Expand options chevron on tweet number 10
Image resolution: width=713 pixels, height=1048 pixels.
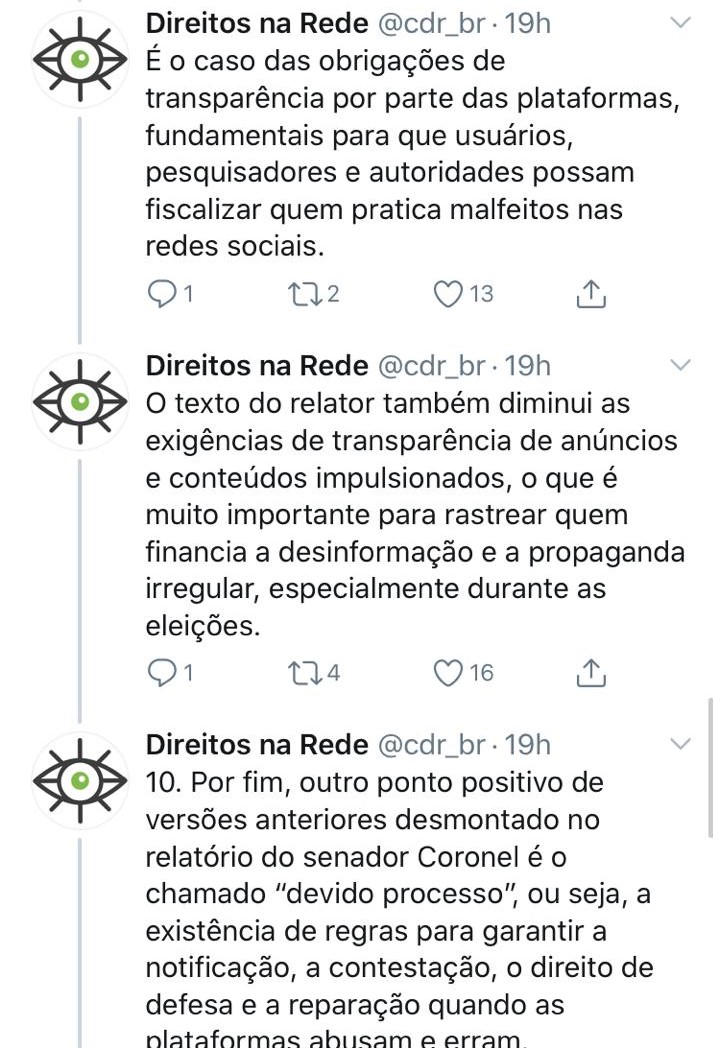pyautogui.click(x=680, y=744)
